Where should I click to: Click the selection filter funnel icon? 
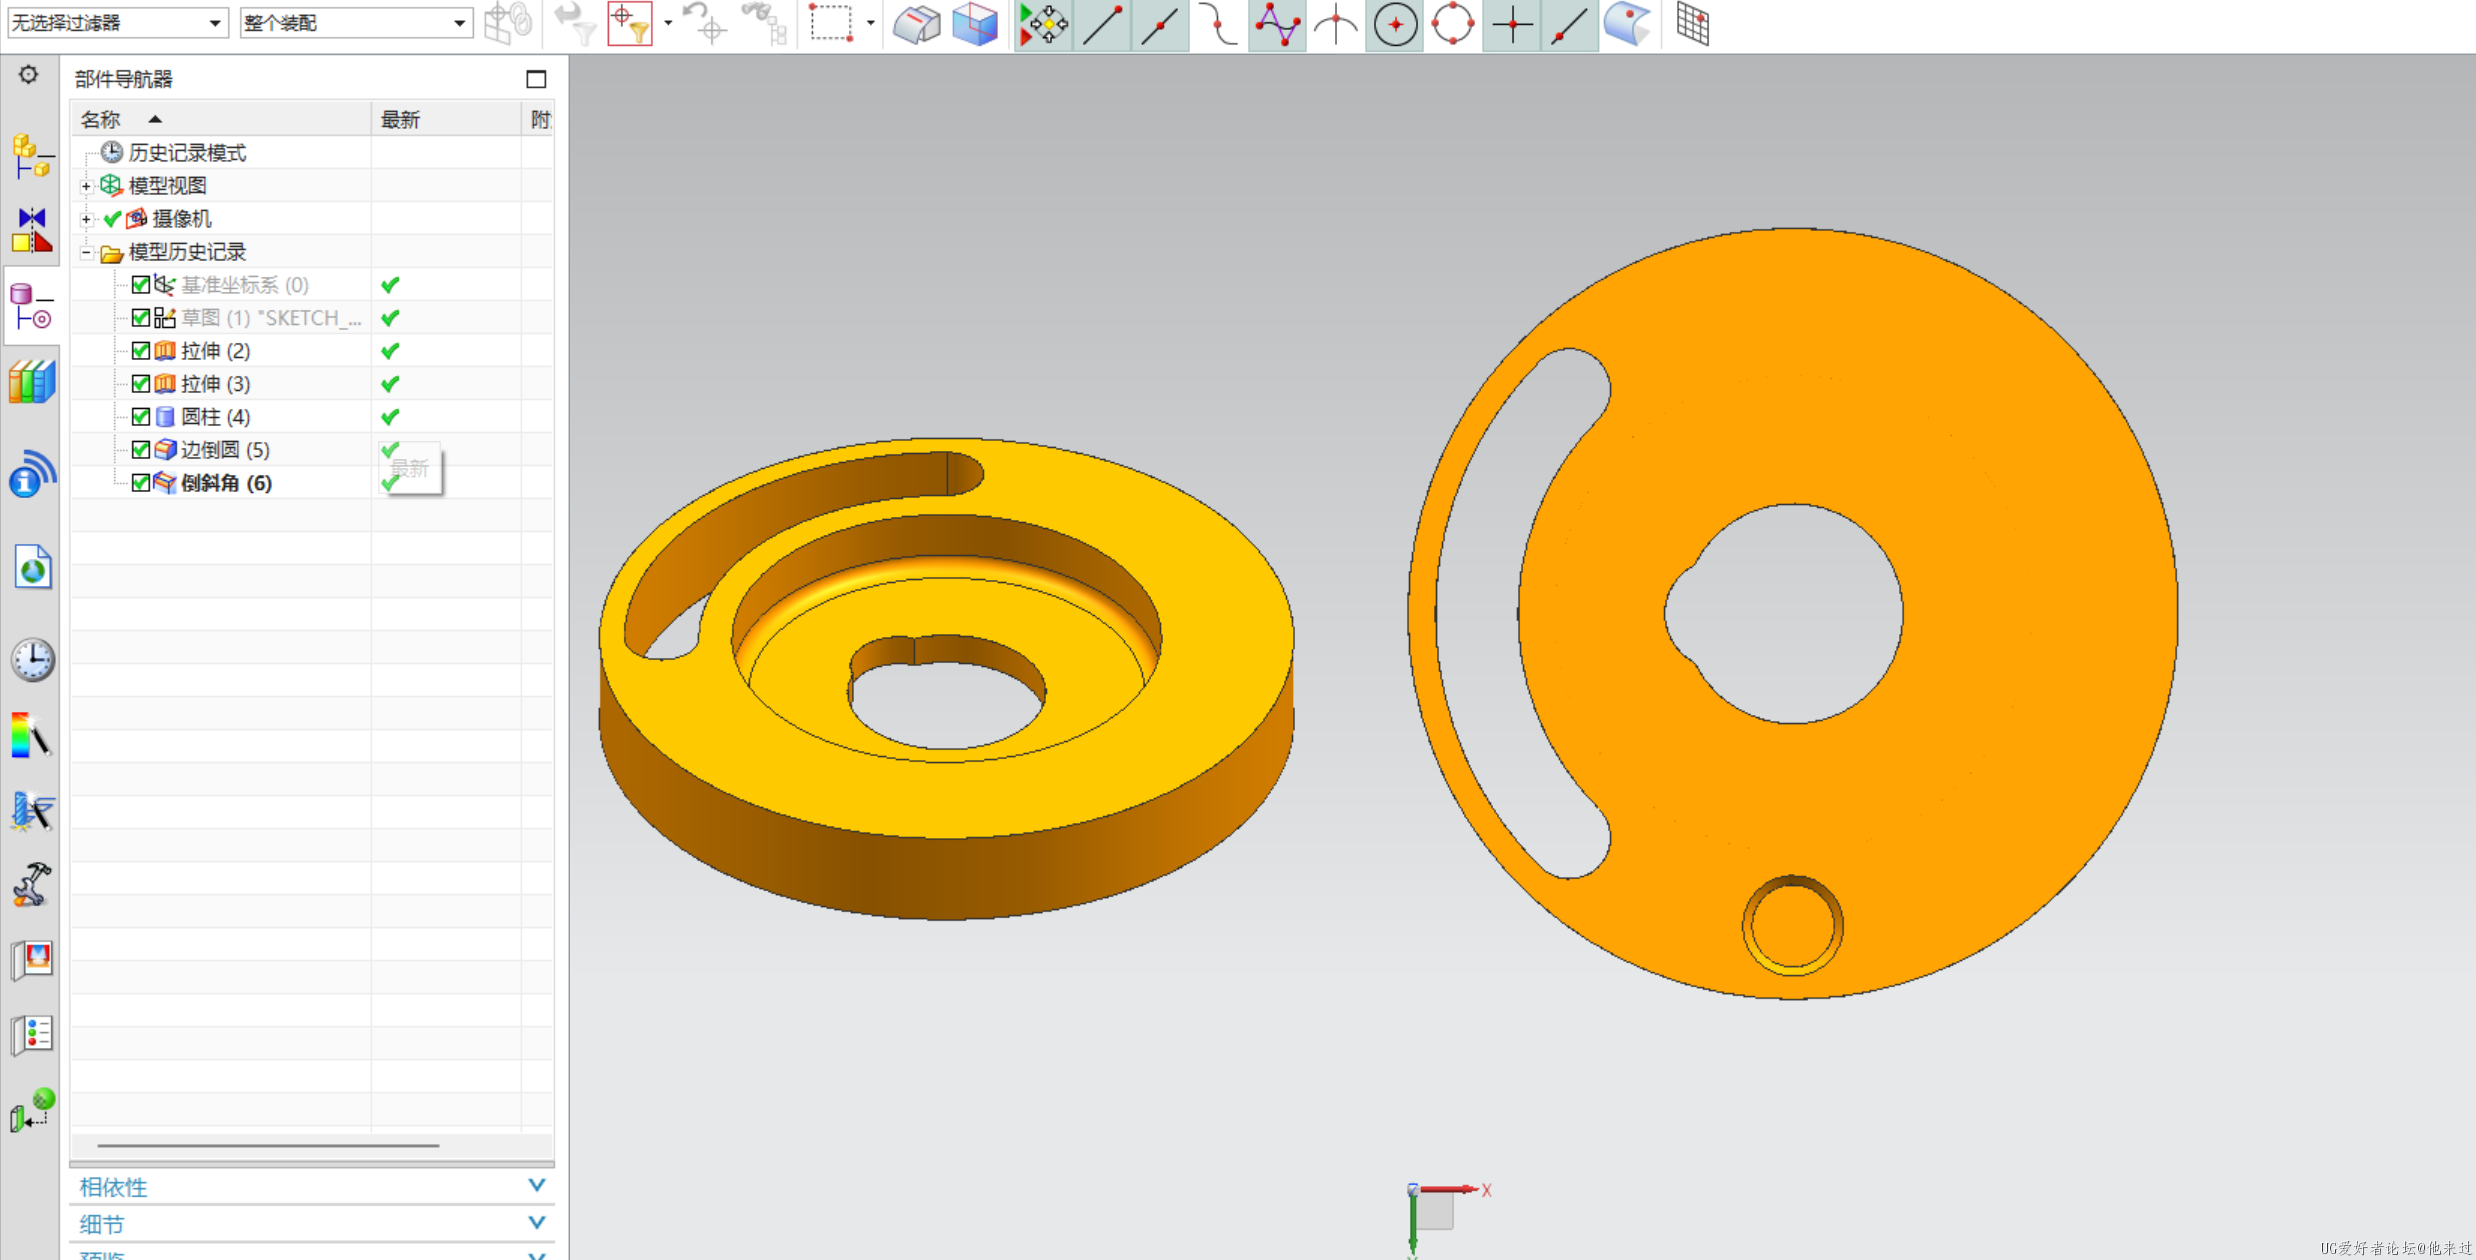[630, 23]
